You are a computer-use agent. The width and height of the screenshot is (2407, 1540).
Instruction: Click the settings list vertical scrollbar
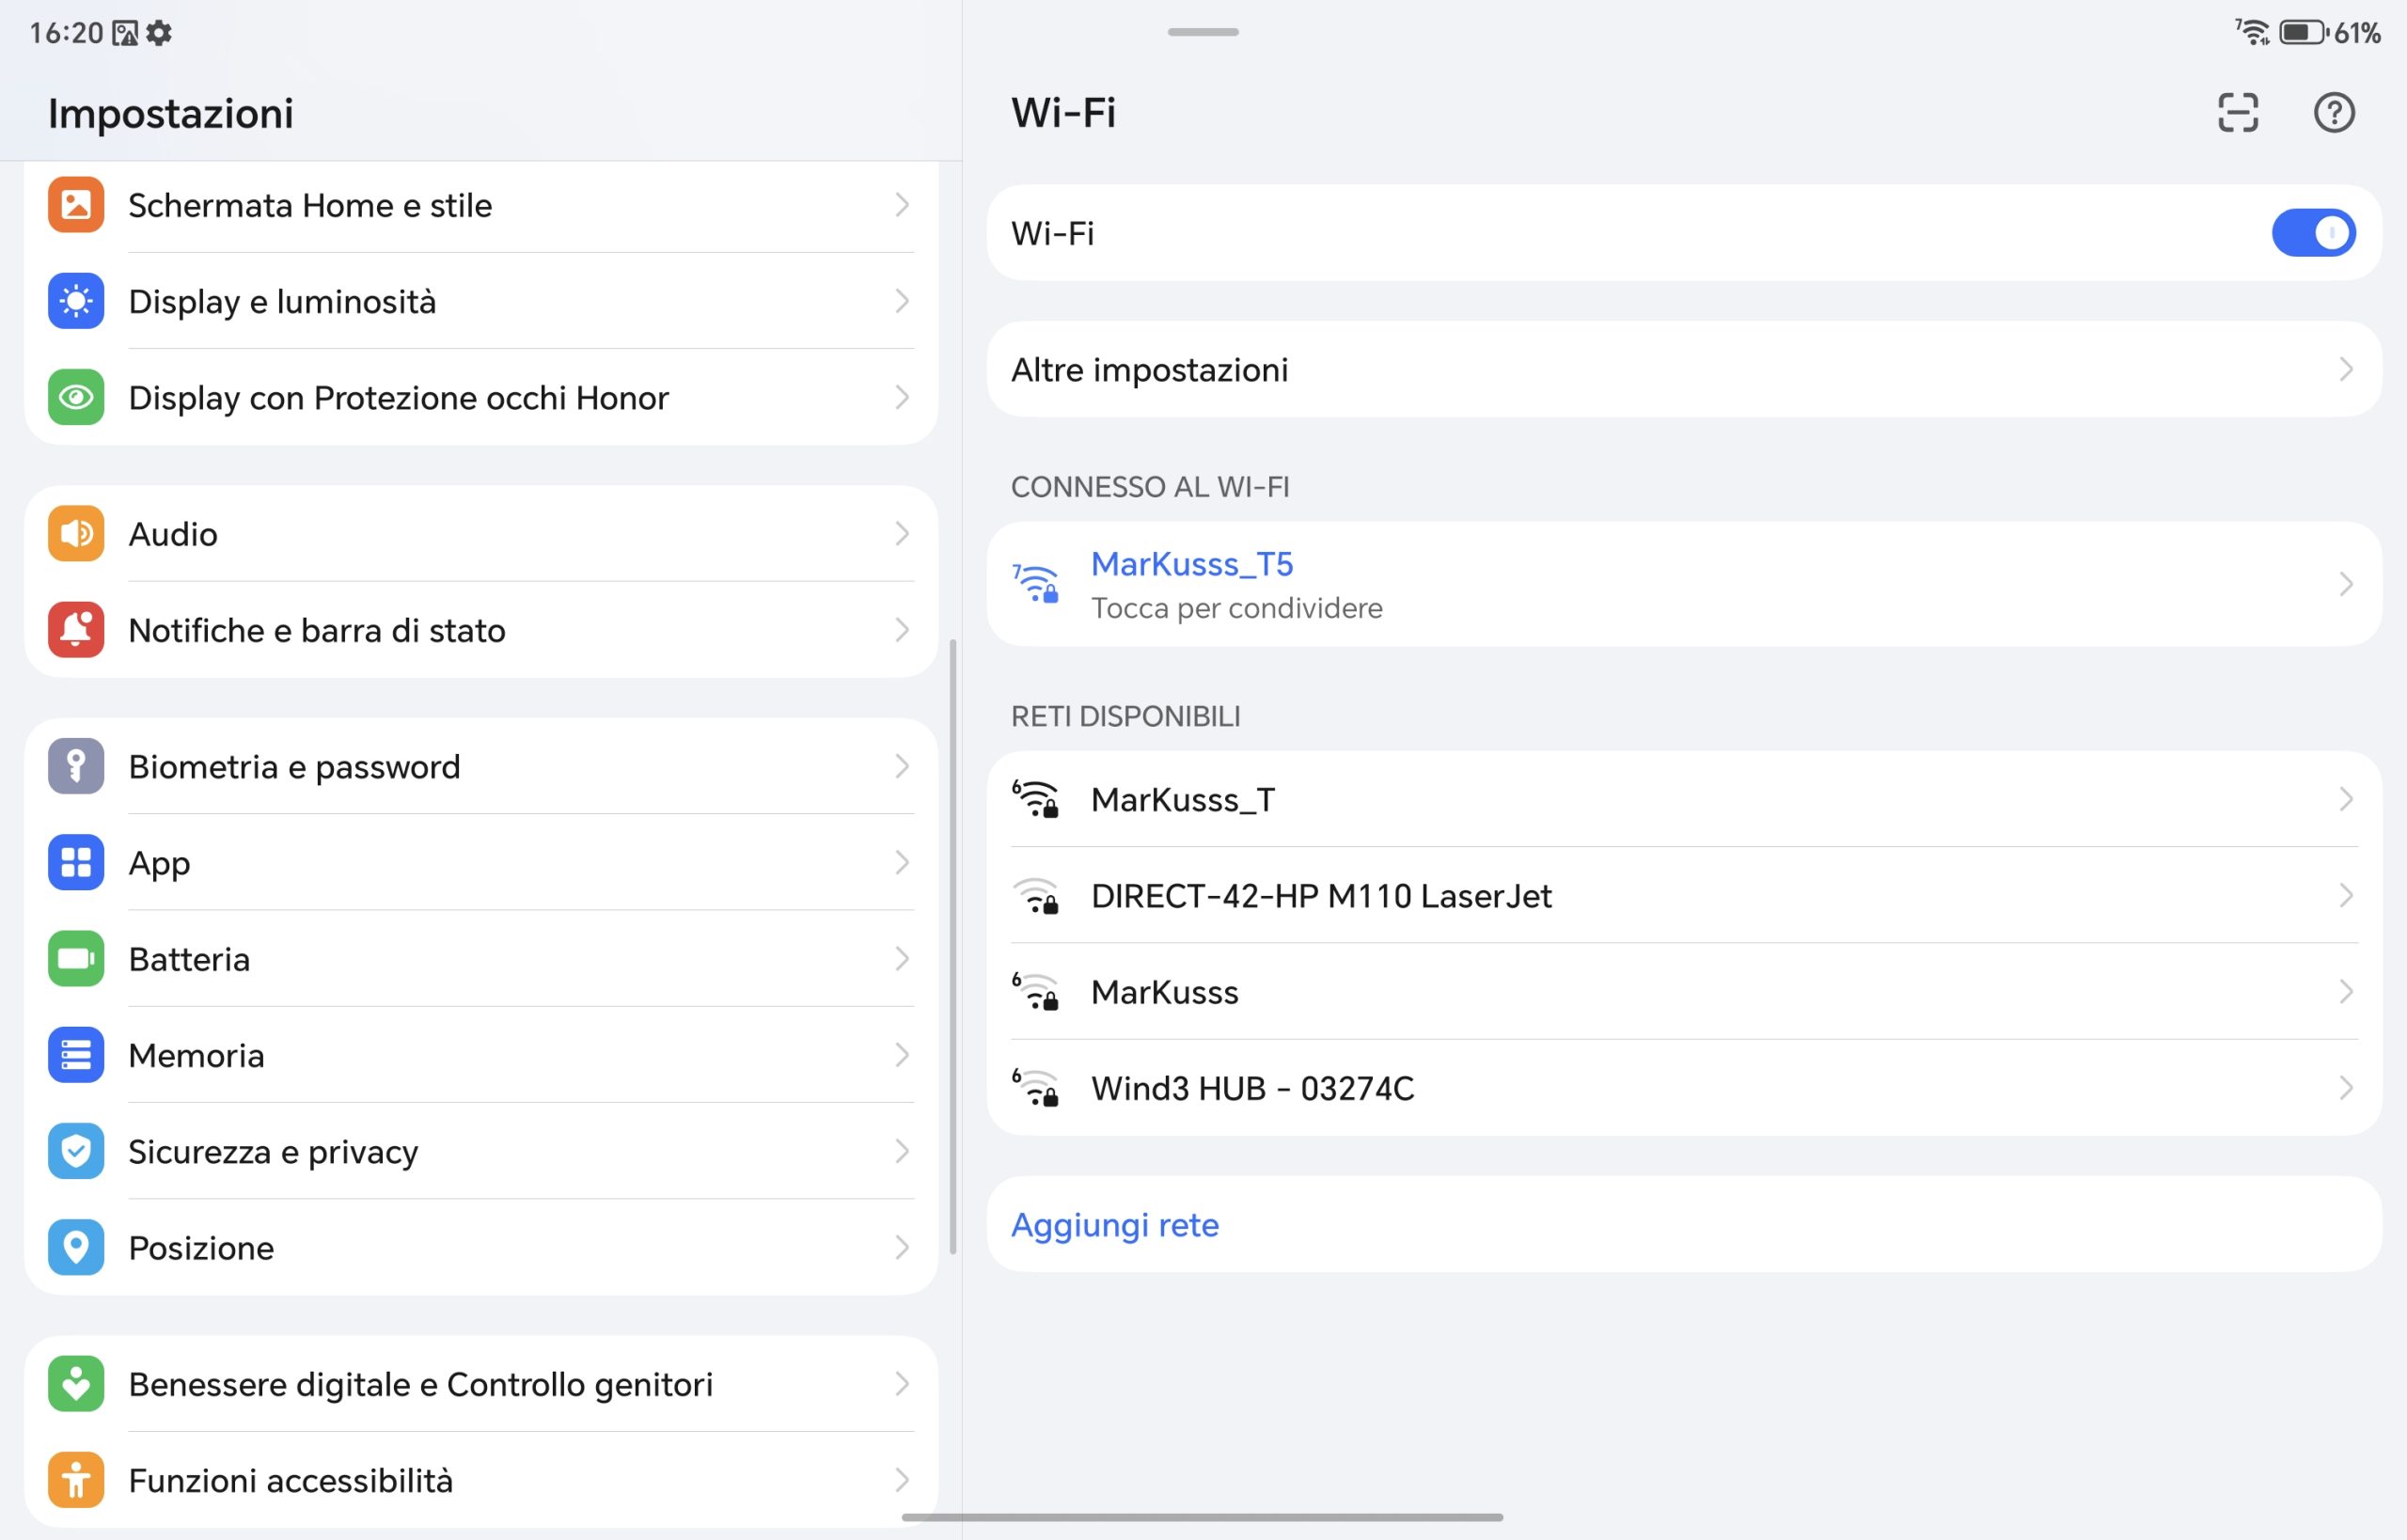pyautogui.click(x=953, y=946)
